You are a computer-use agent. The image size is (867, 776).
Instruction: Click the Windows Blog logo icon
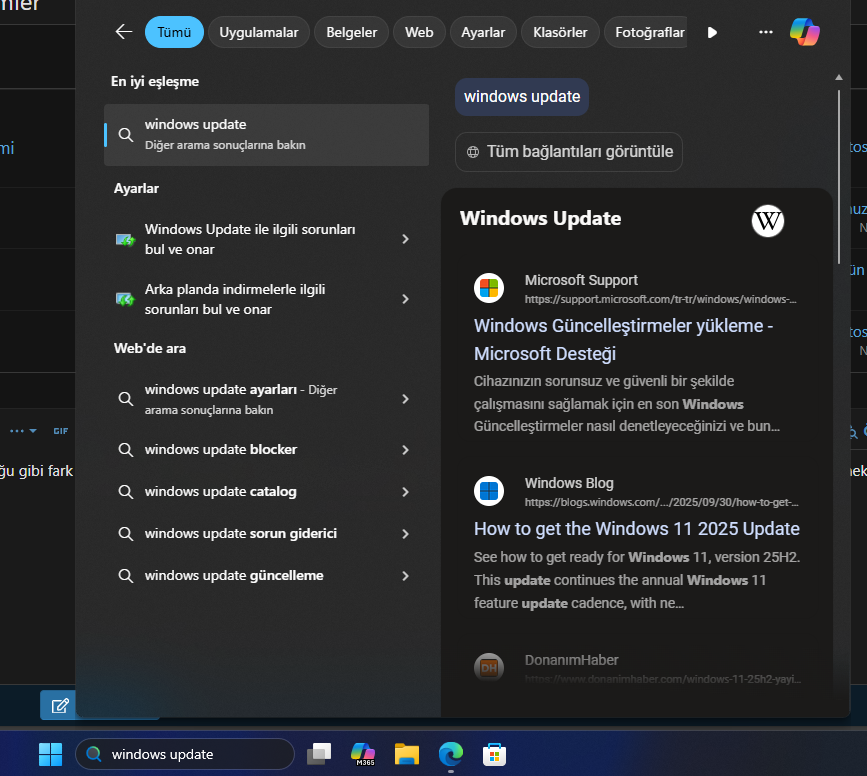click(x=489, y=491)
